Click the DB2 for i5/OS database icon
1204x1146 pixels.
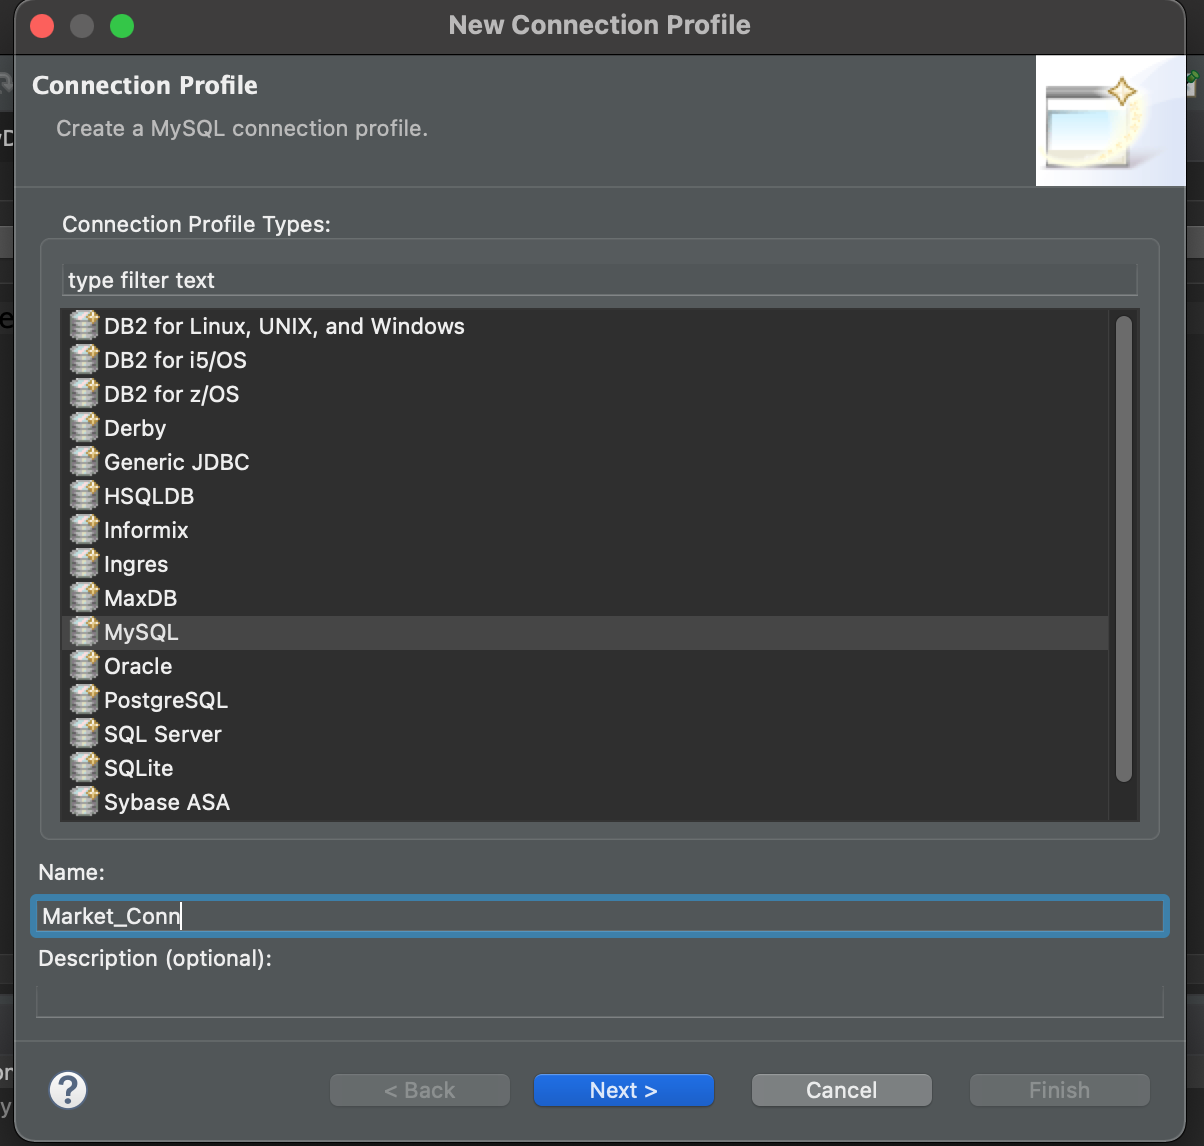click(84, 360)
